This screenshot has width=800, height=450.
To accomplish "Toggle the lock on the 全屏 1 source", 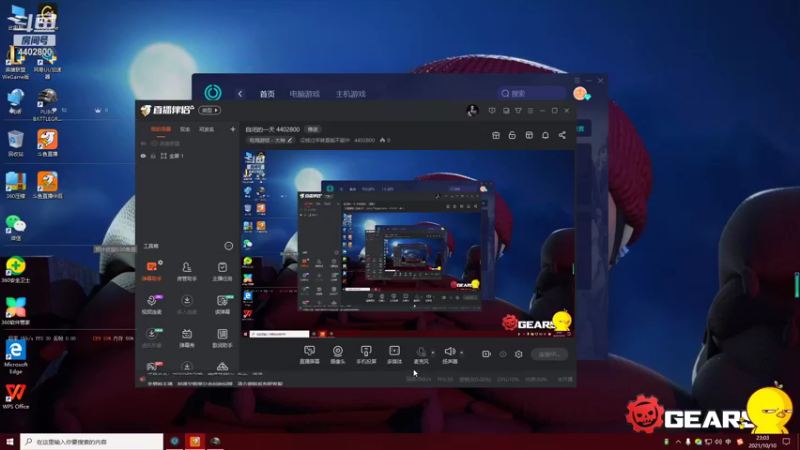I will (153, 156).
